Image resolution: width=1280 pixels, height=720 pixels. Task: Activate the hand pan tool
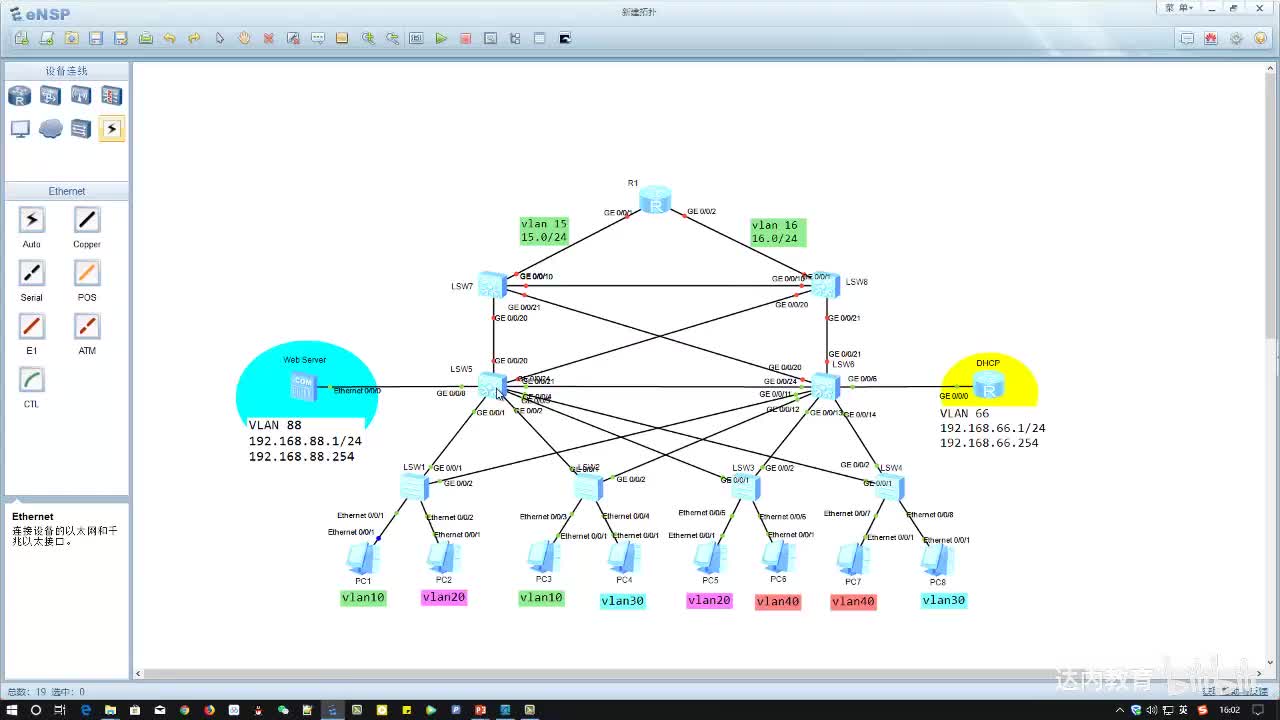click(x=244, y=38)
